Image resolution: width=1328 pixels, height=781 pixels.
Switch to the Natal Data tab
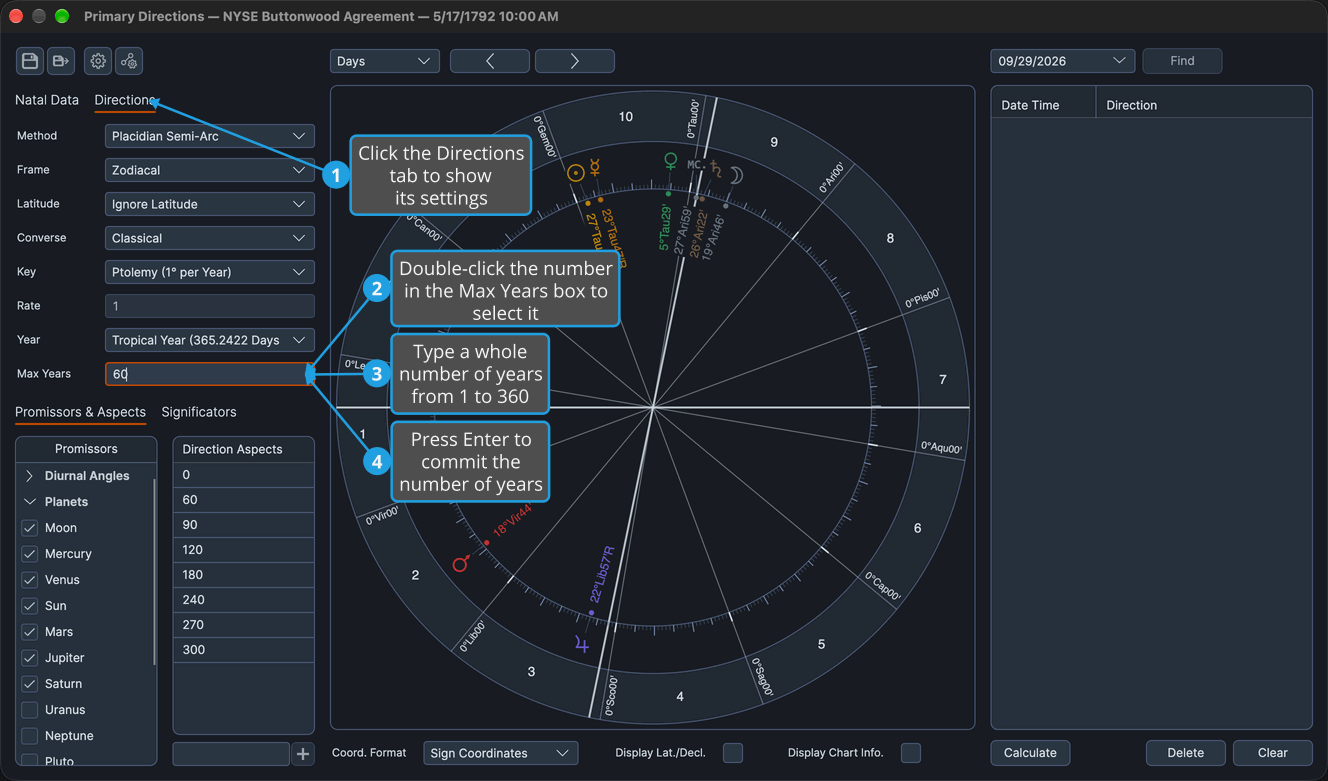[x=47, y=100]
